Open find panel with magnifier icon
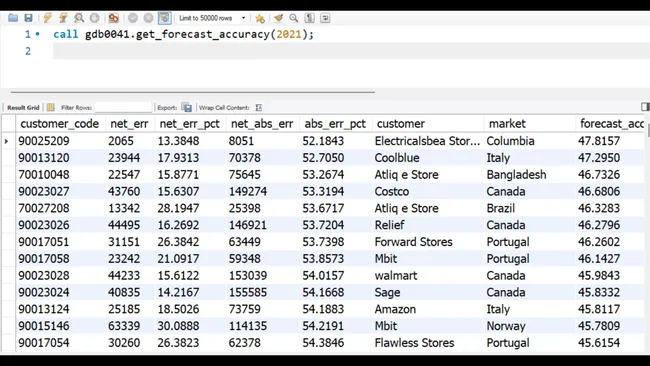 [293, 18]
